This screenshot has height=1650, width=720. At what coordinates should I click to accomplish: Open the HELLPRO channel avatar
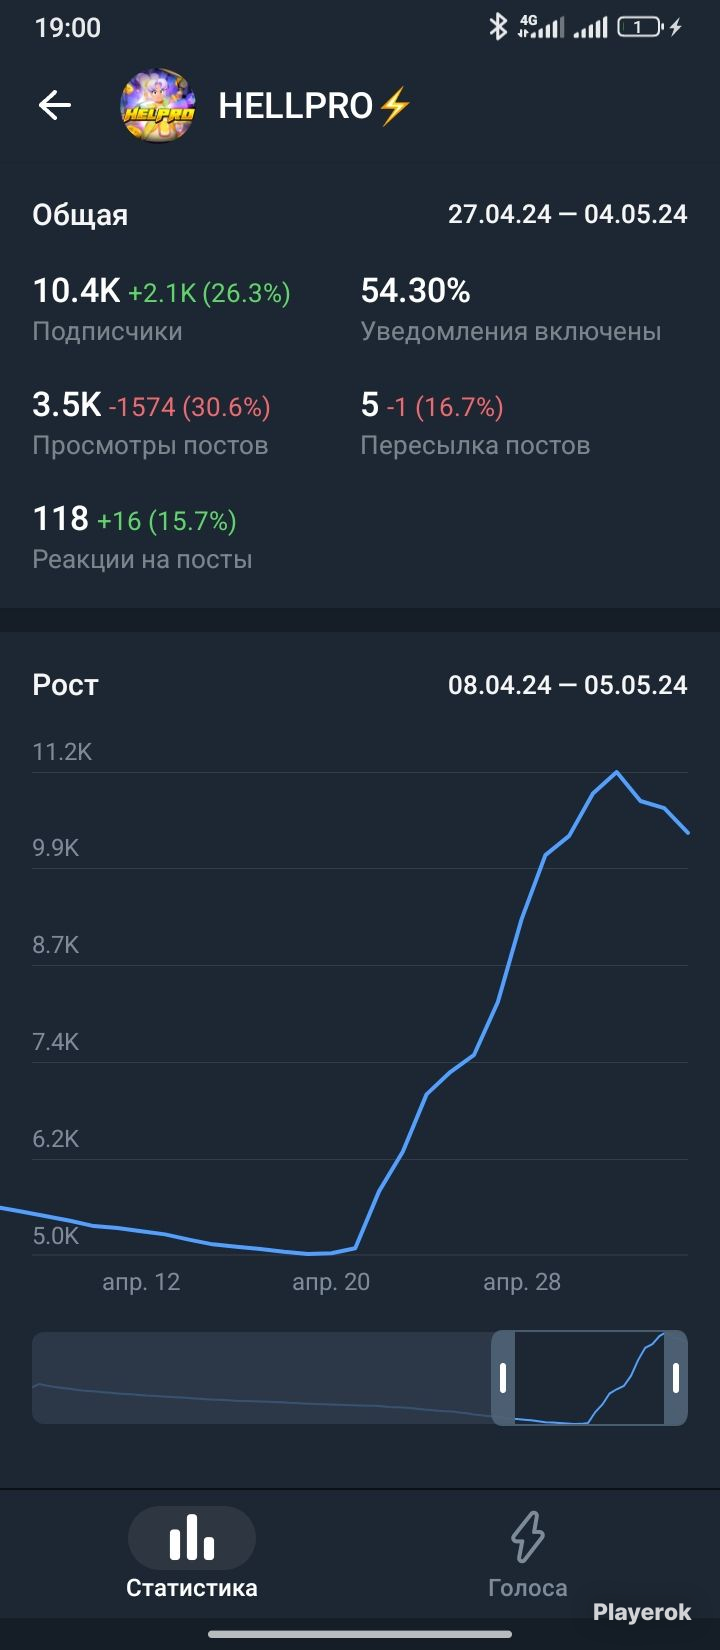(157, 105)
